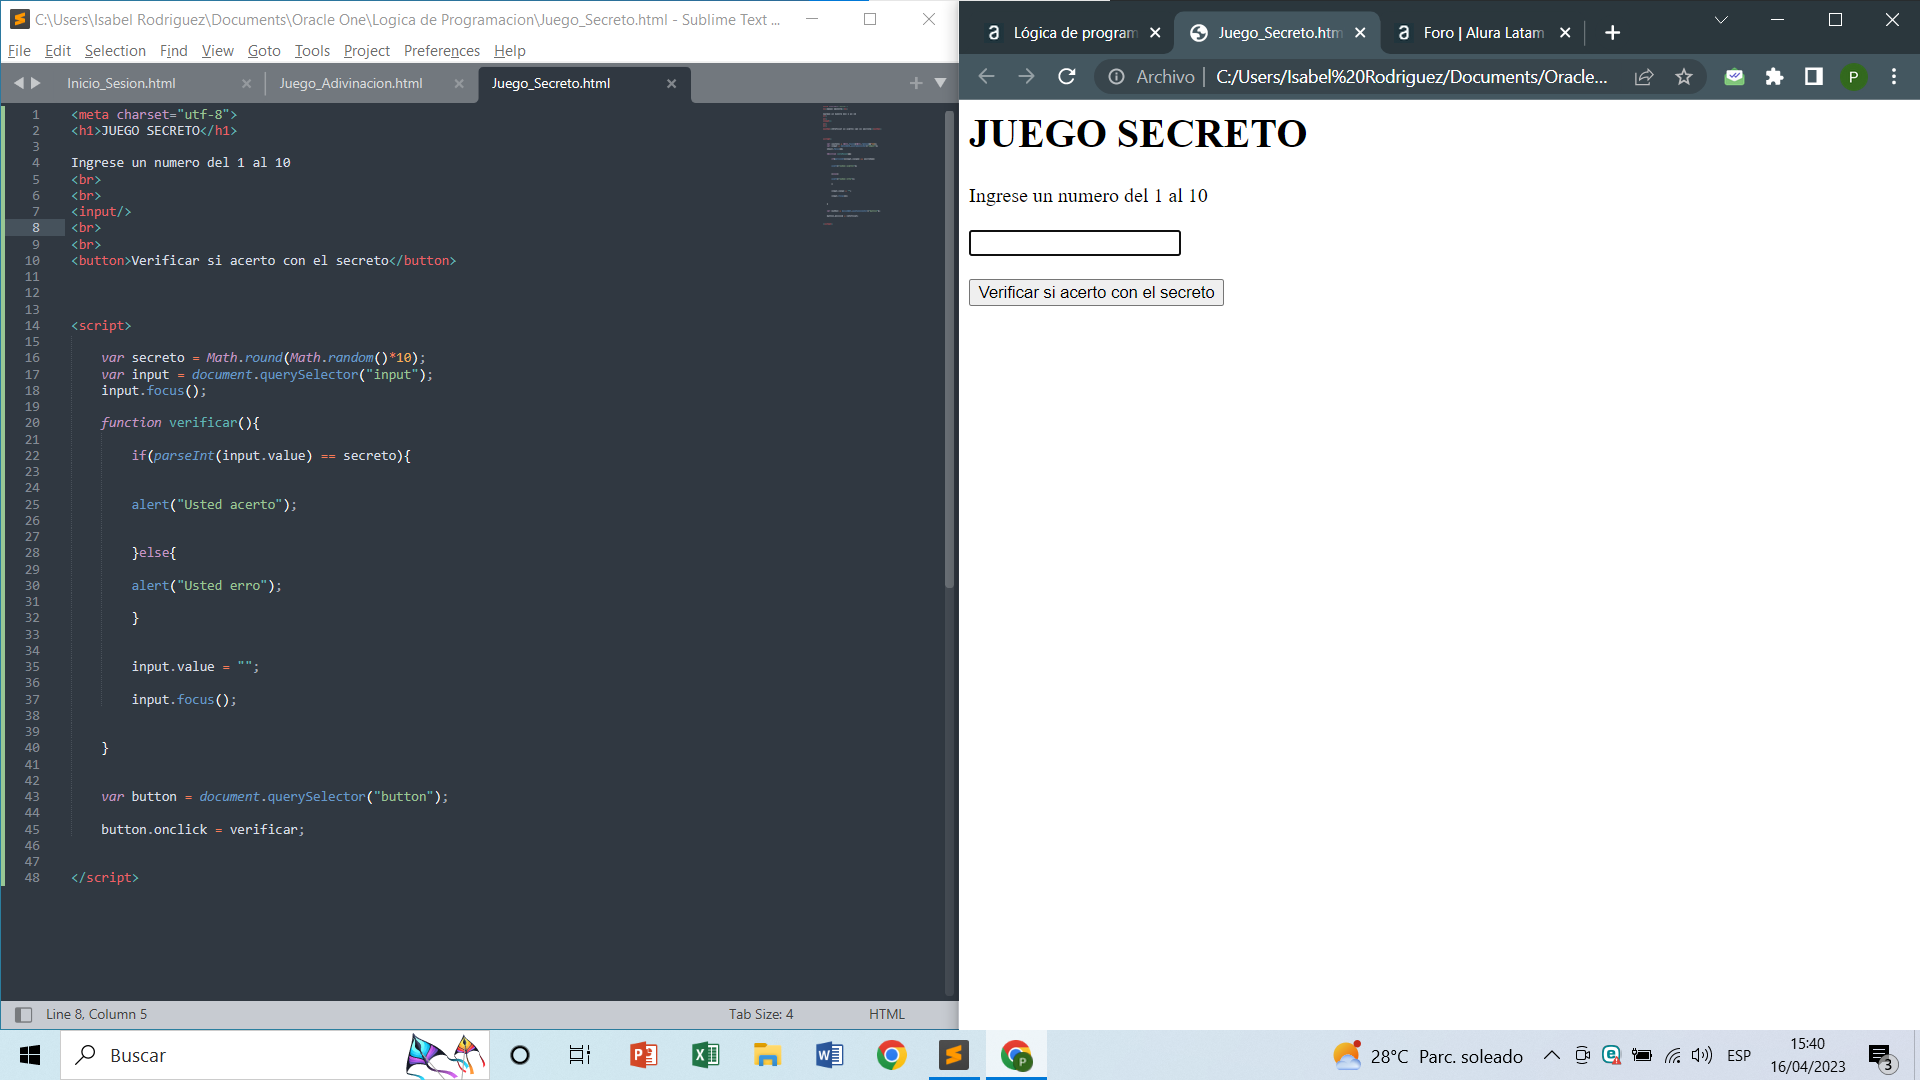Image resolution: width=1920 pixels, height=1080 pixels.
Task: Click the Buscar taskbar search box
Action: (x=275, y=1055)
